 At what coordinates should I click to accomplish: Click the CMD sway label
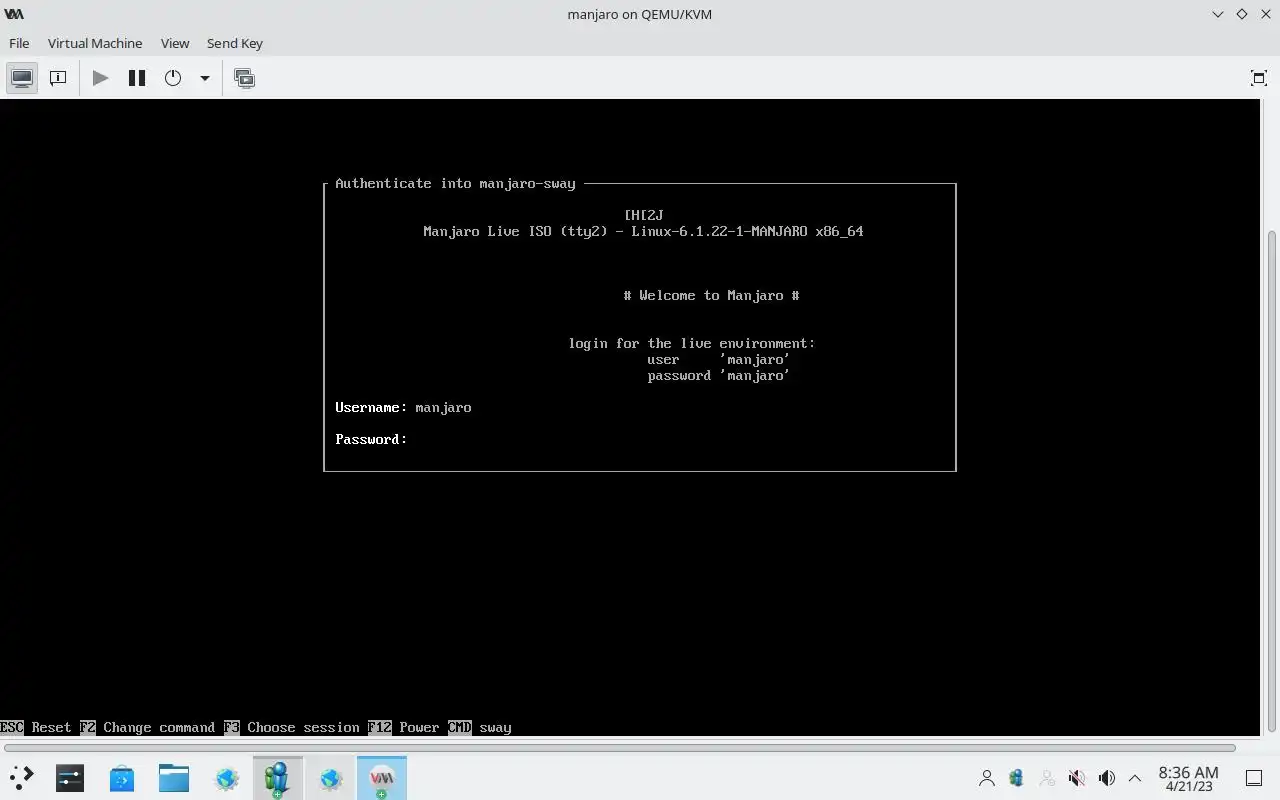479,727
